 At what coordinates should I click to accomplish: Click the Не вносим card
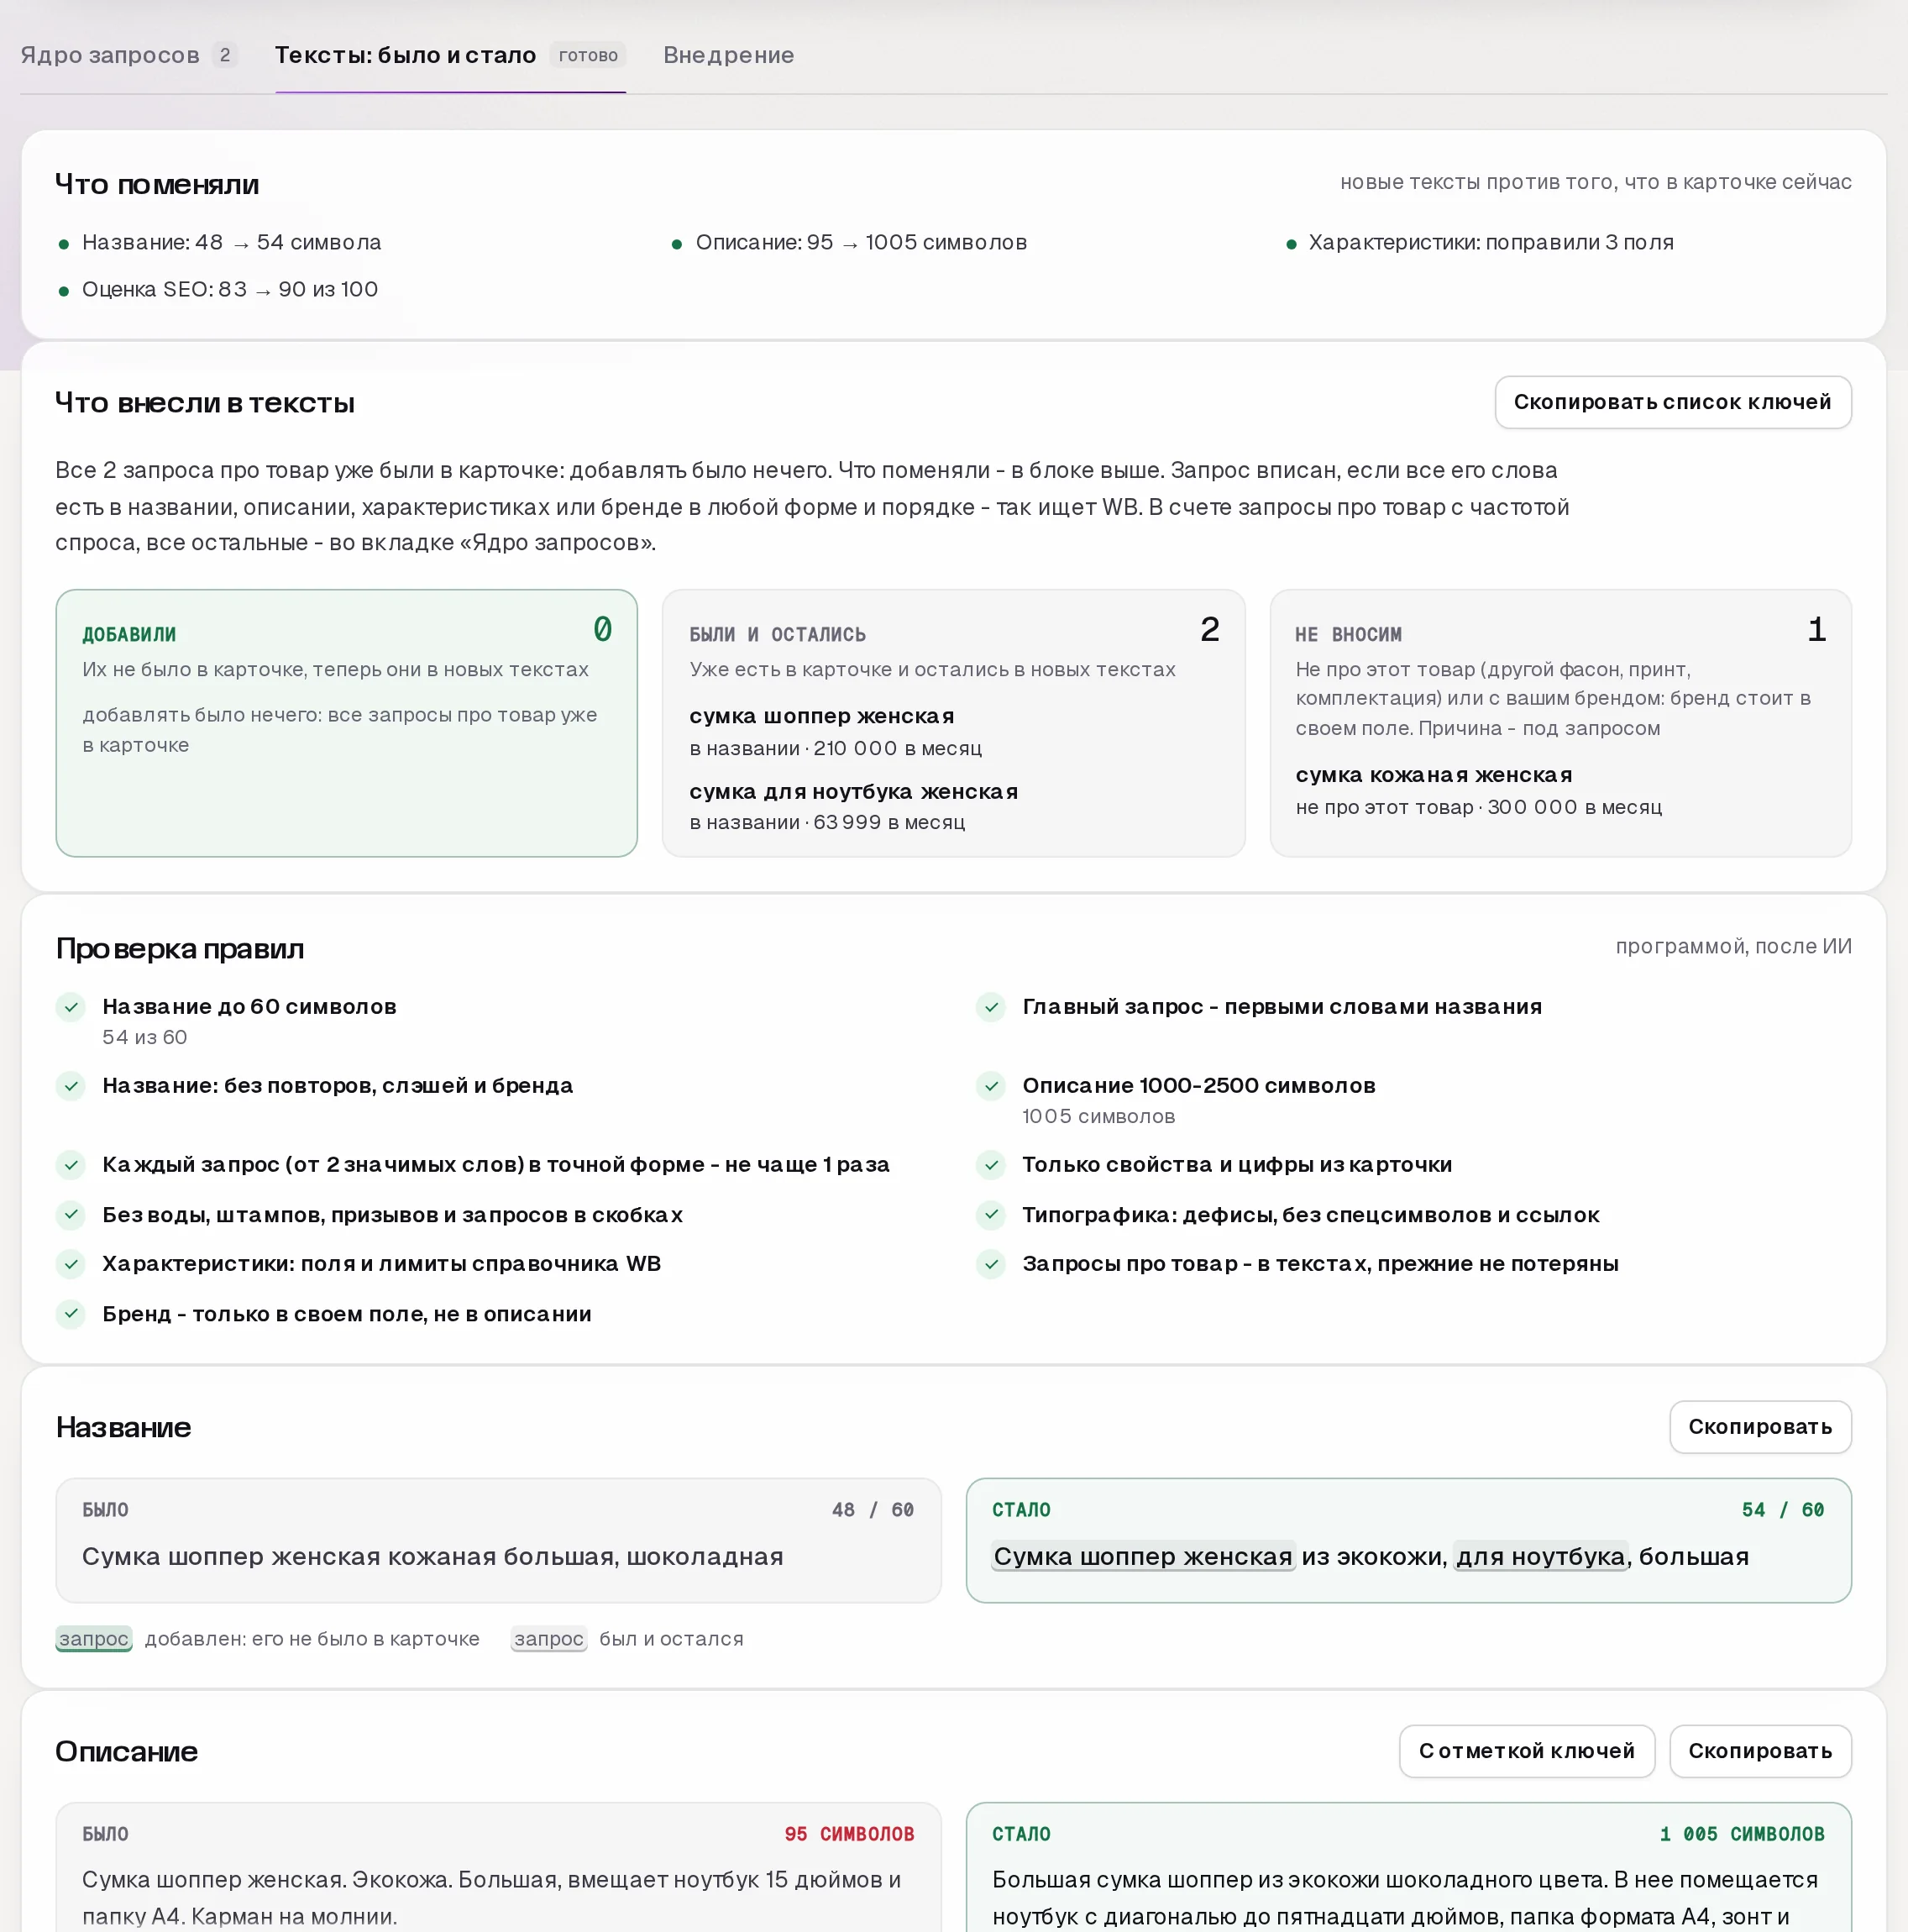[x=1560, y=722]
